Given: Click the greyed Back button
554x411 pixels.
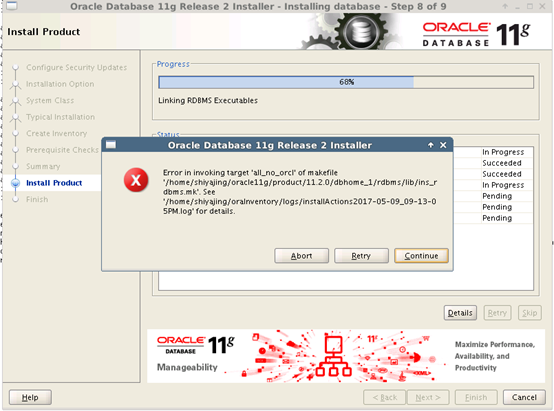Looking at the screenshot, I should (x=385, y=397).
